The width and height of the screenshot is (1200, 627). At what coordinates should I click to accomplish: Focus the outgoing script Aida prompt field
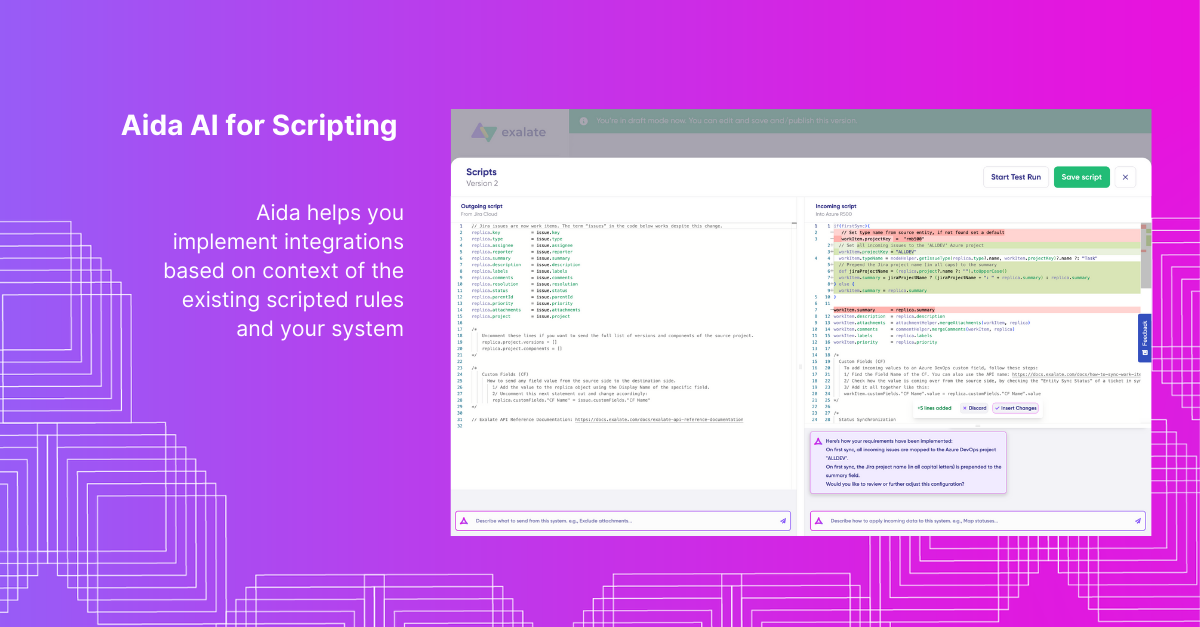[623, 521]
